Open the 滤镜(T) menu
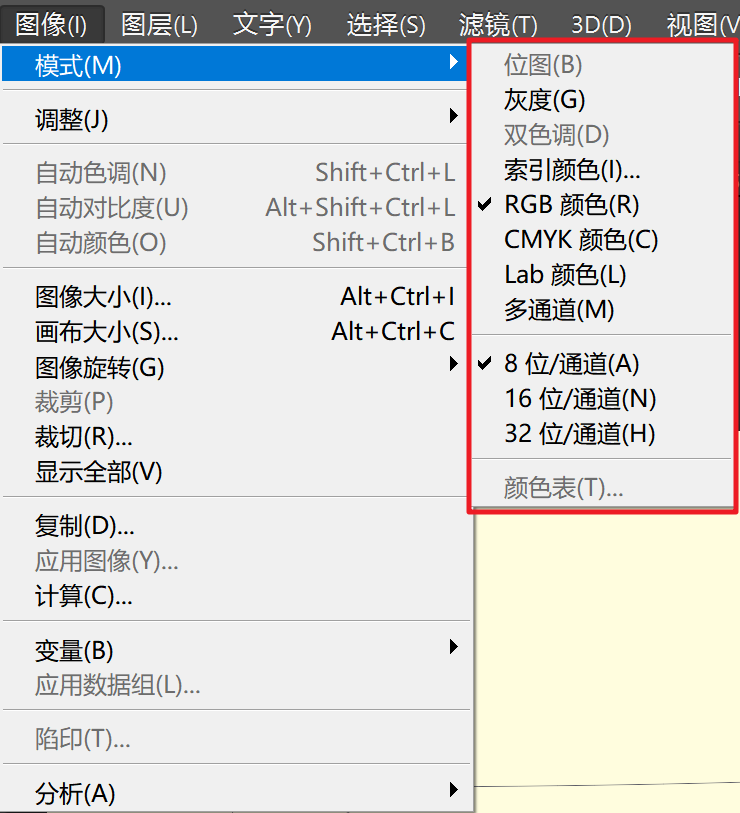 (498, 24)
